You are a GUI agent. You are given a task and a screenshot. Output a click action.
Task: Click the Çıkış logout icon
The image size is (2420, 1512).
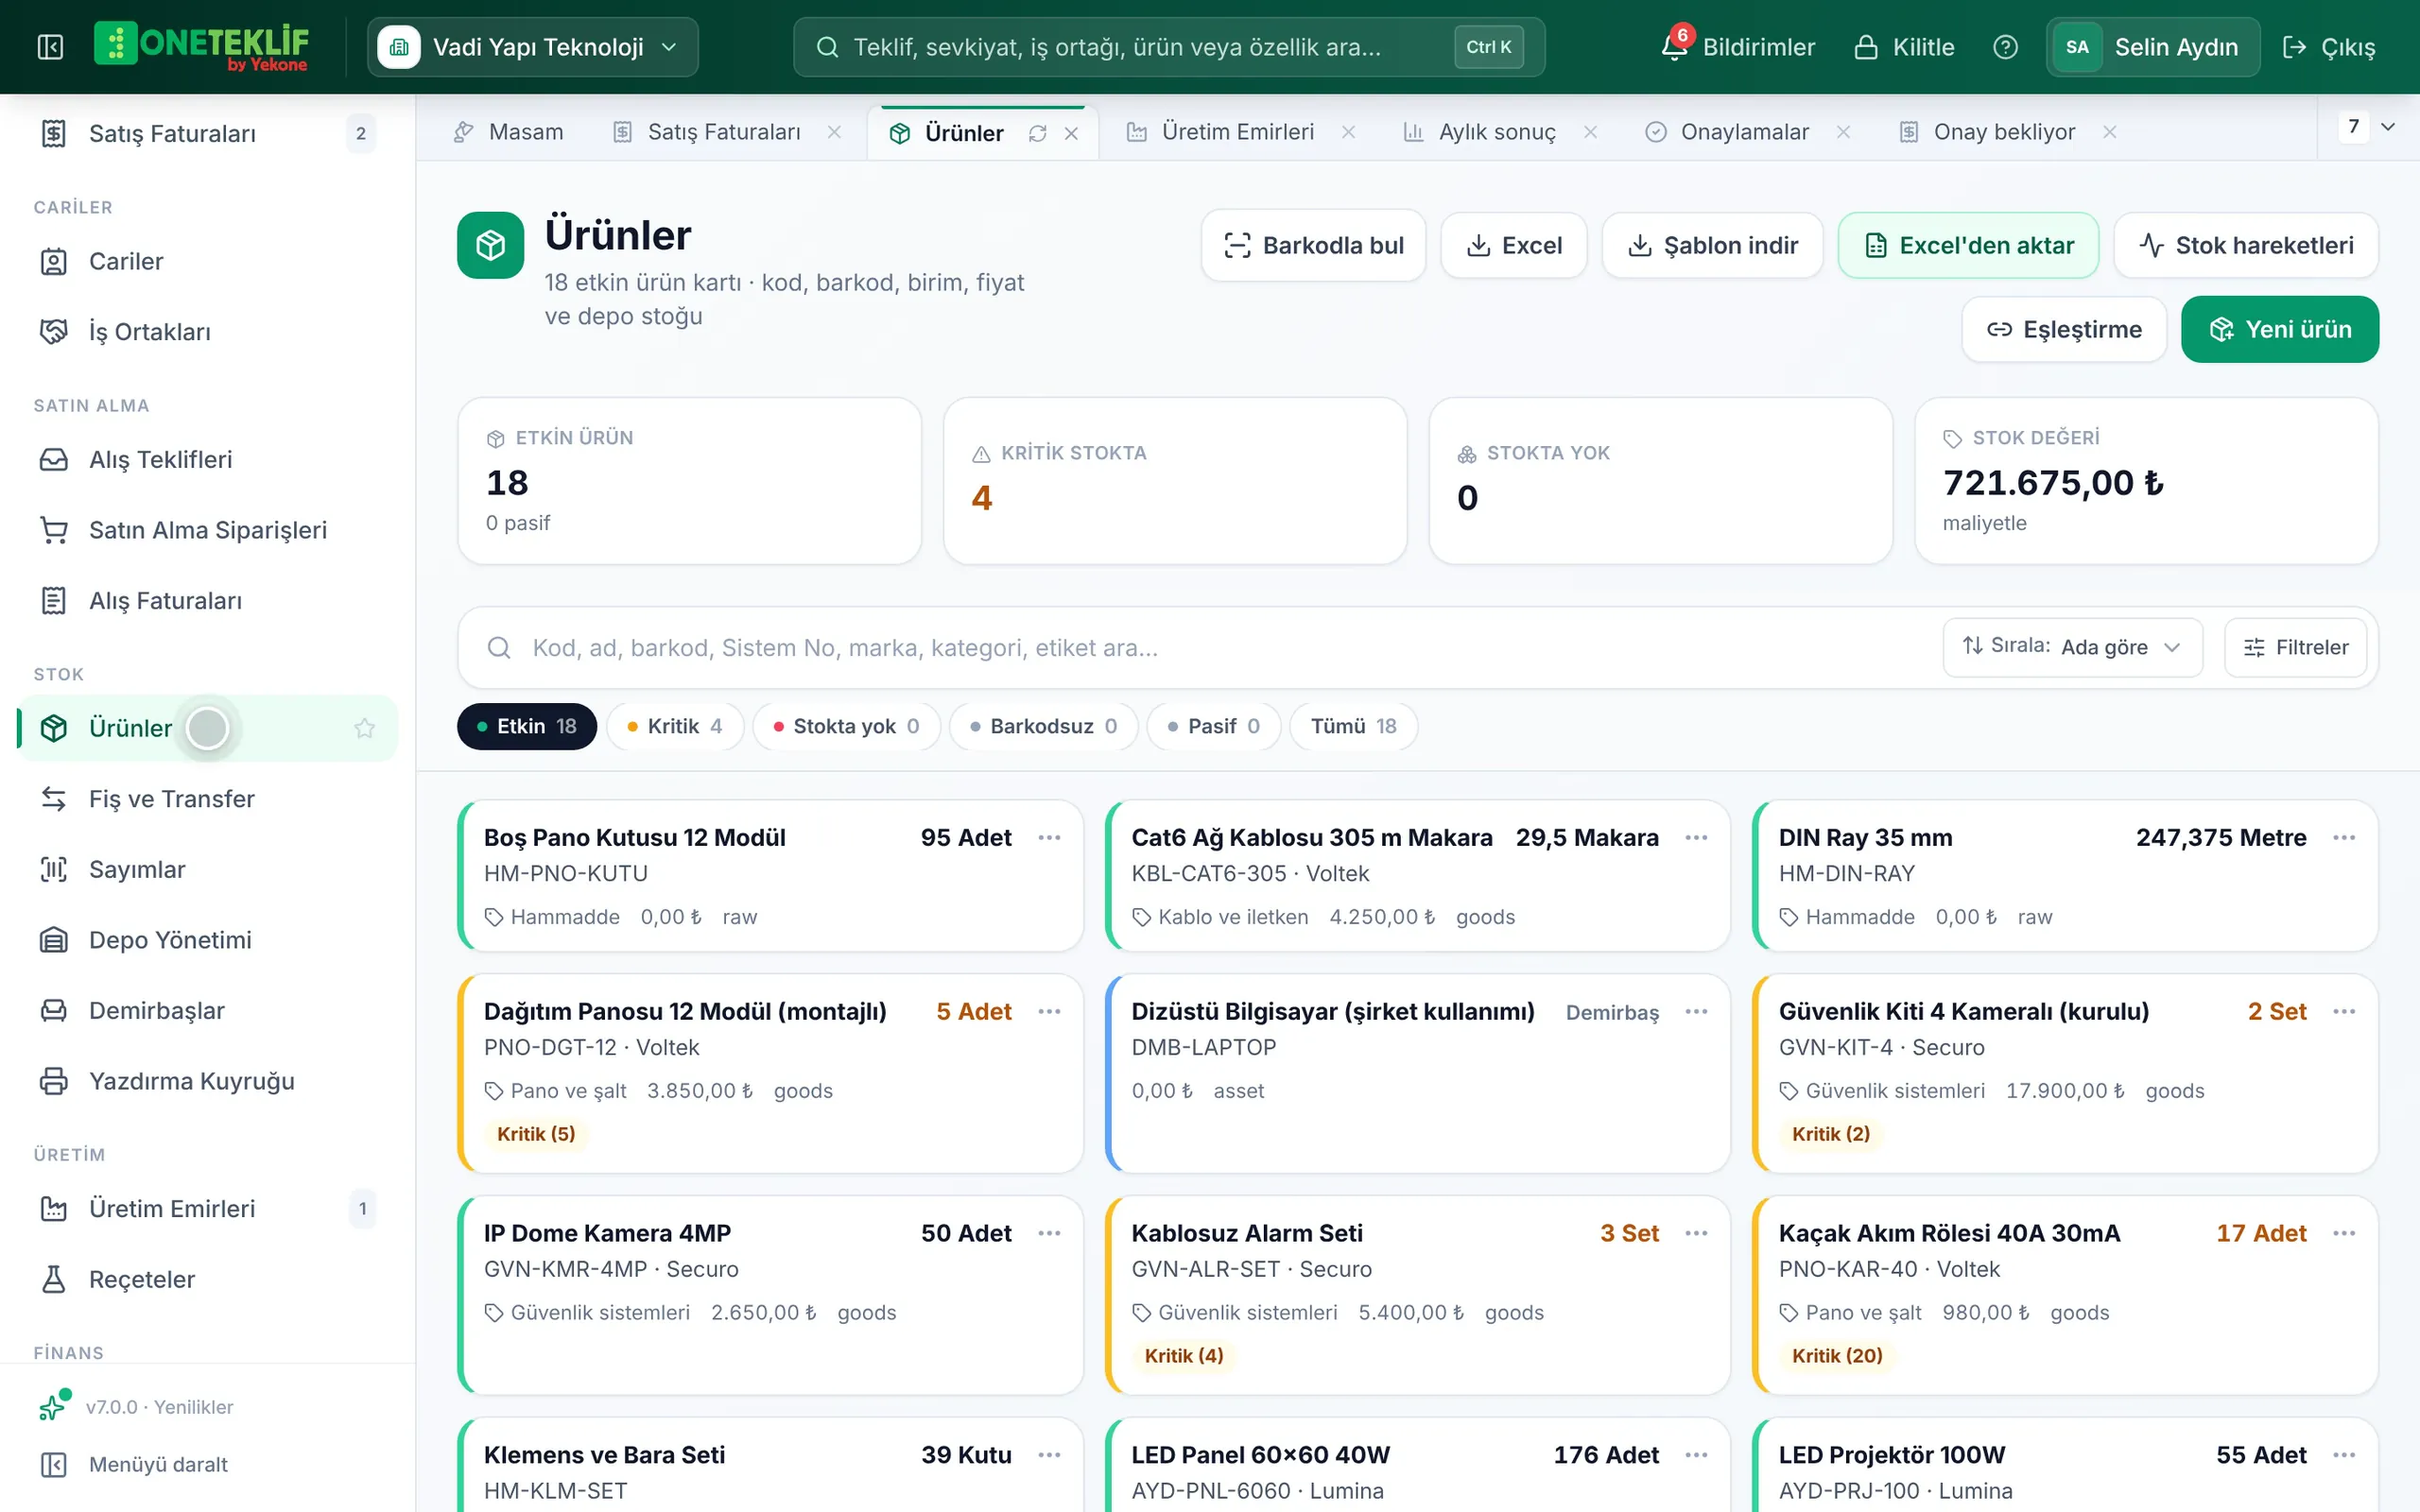(2294, 47)
